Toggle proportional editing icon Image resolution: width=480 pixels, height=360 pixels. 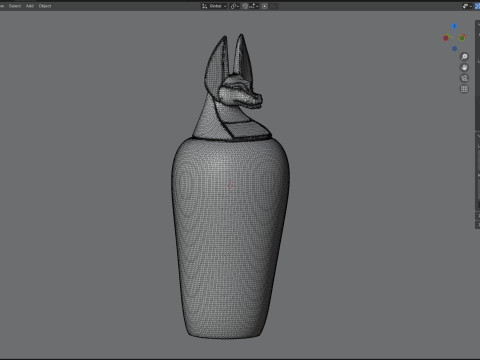(264, 6)
